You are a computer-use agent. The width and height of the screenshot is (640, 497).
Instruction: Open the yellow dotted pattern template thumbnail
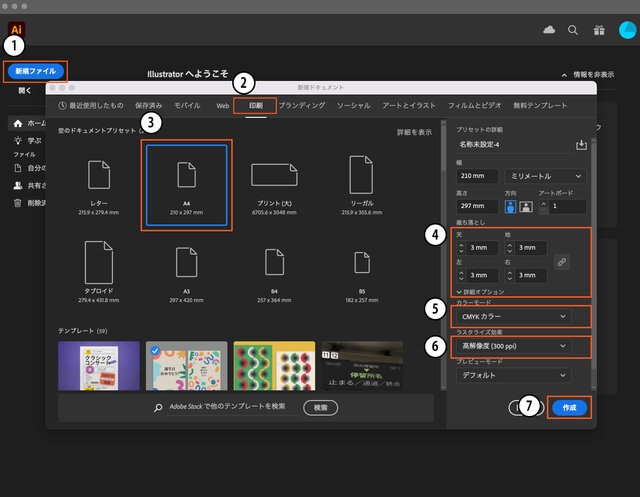coord(274,366)
